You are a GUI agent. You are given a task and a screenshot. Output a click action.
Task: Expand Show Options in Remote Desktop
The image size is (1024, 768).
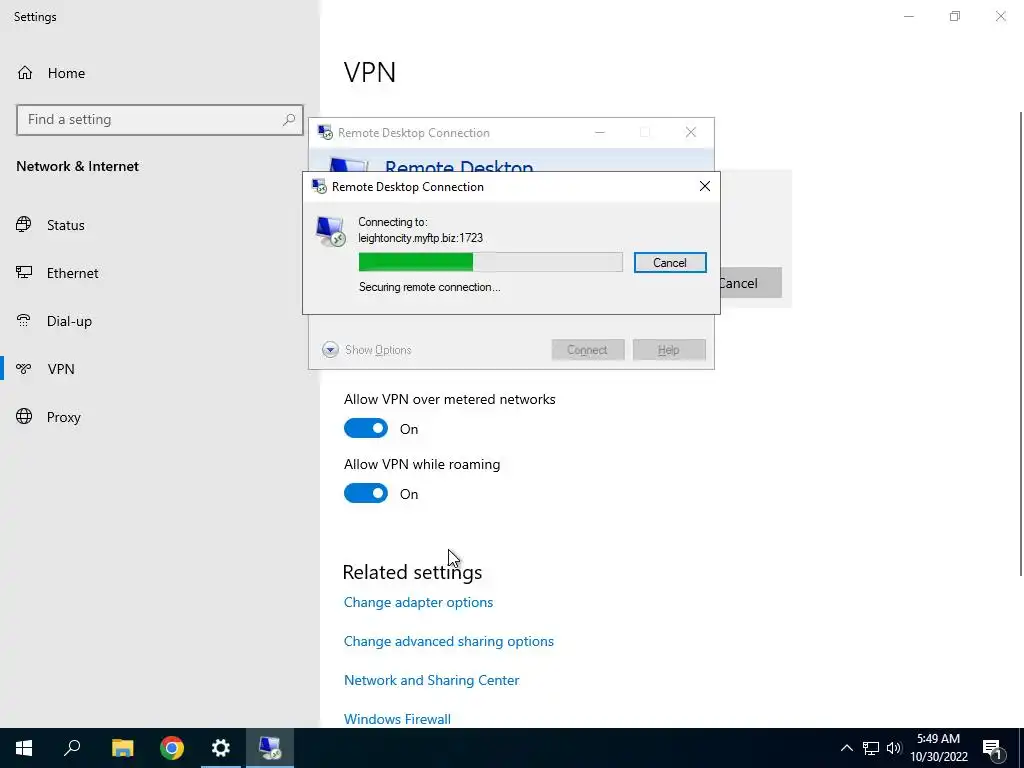pos(366,350)
